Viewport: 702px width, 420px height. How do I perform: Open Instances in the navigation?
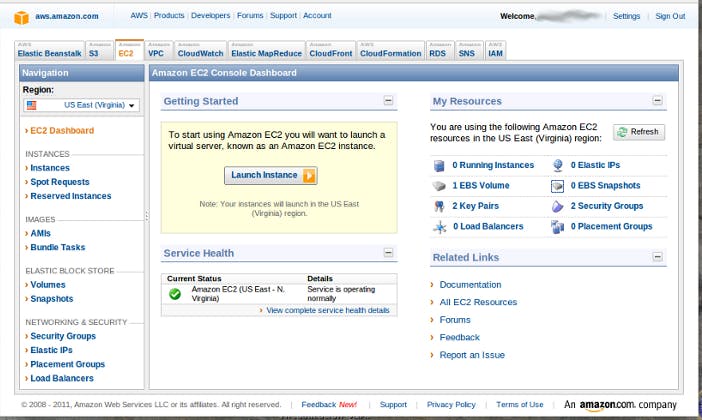click(x=50, y=168)
